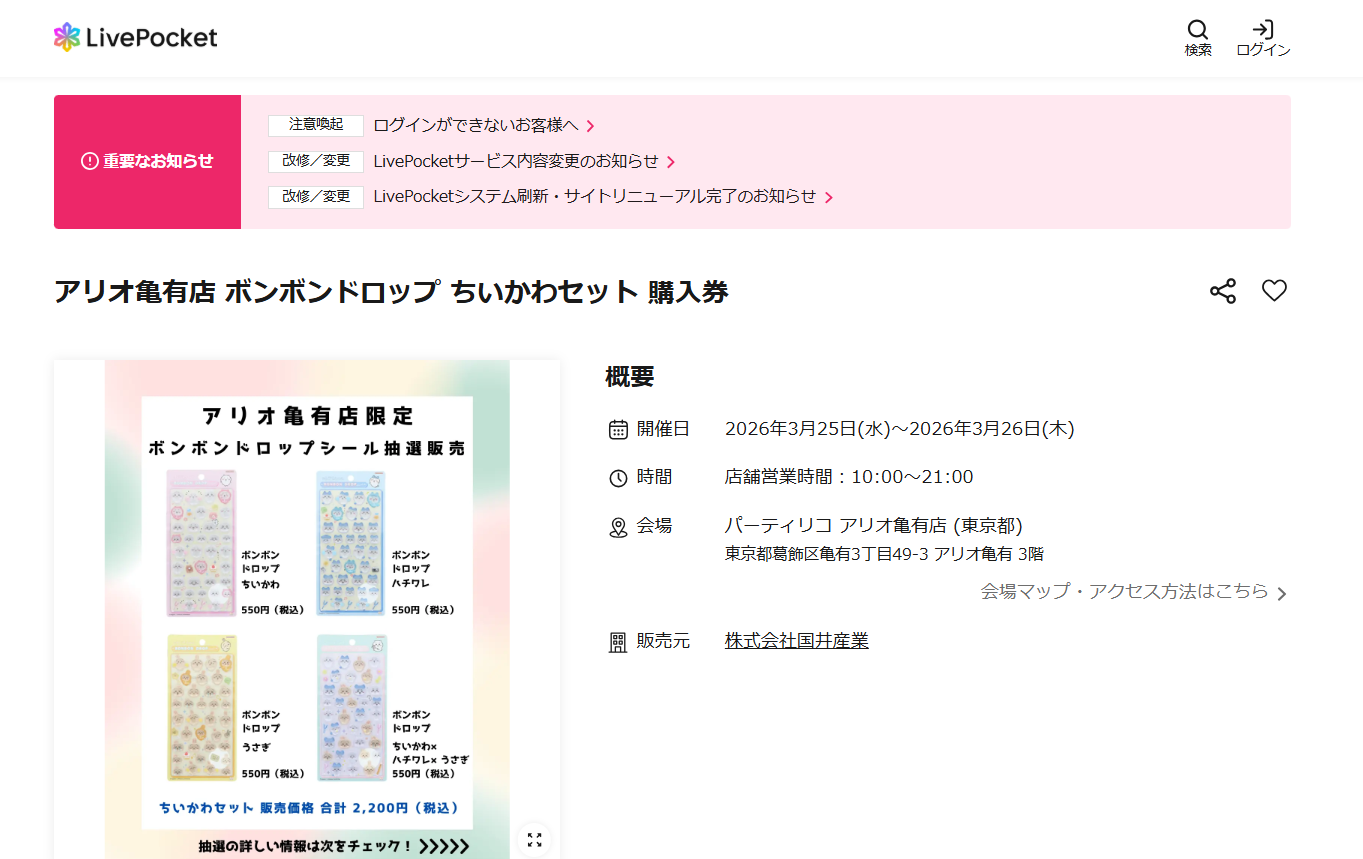Click the exclamation icon in 重要なお知らせ banner

coord(90,162)
